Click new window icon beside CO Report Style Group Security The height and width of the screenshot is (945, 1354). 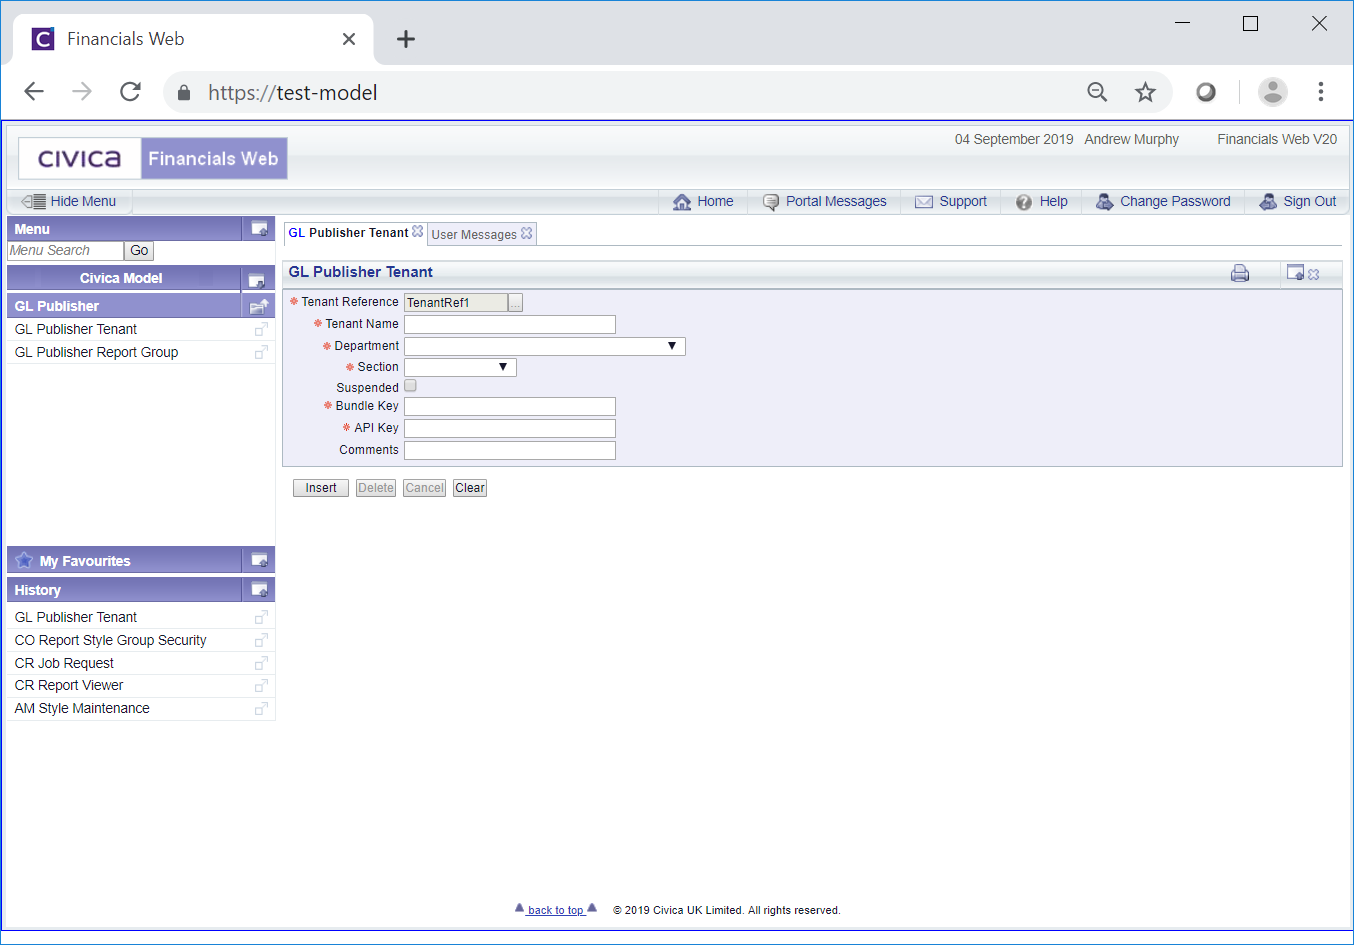(261, 640)
